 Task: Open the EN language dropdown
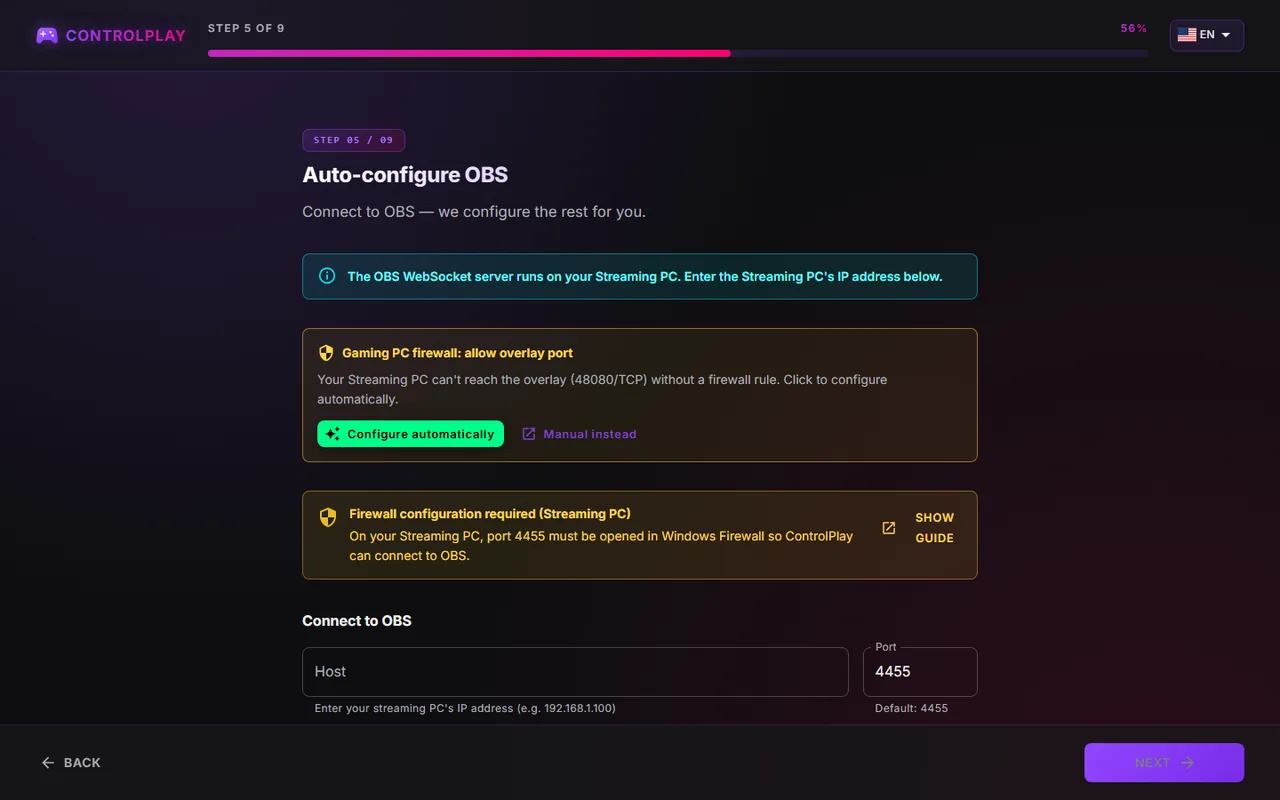pyautogui.click(x=1207, y=35)
